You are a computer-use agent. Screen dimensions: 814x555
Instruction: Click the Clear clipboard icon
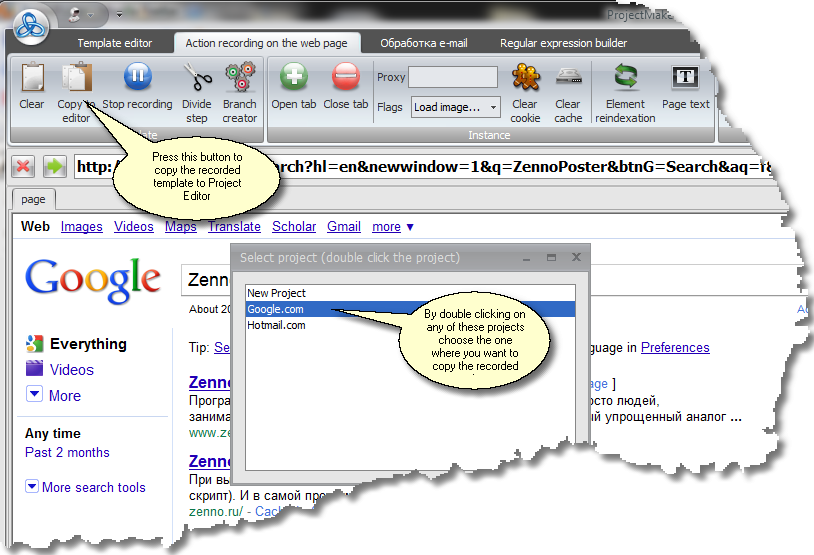[32, 79]
